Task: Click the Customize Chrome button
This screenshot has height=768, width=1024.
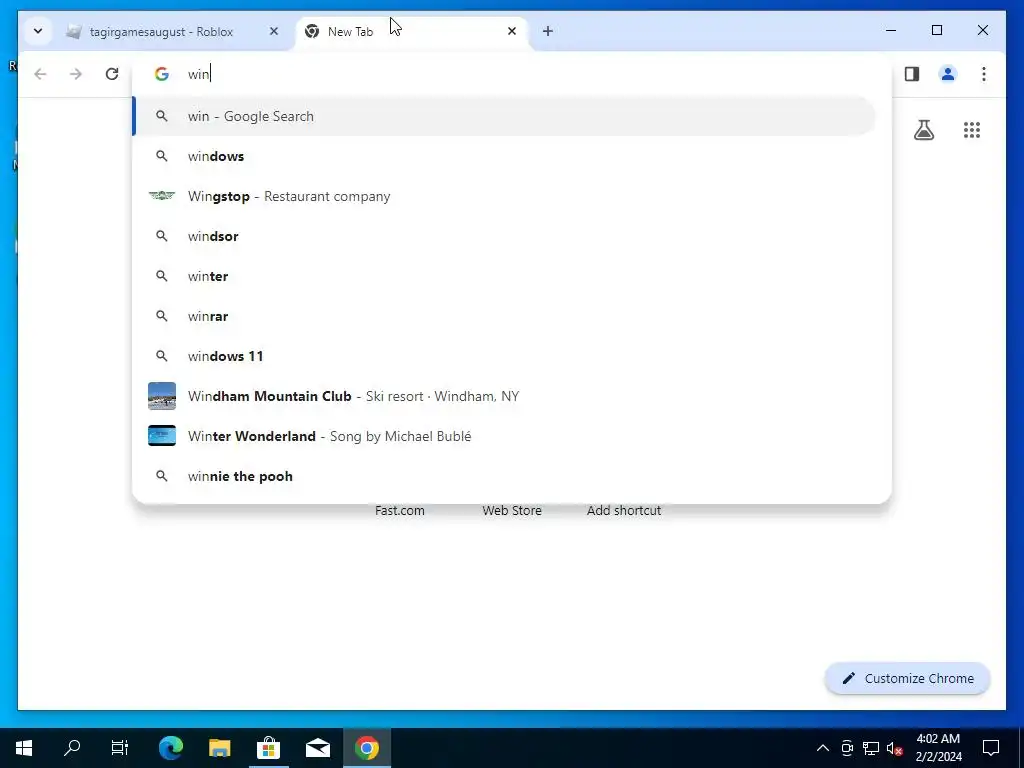Action: pos(908,679)
